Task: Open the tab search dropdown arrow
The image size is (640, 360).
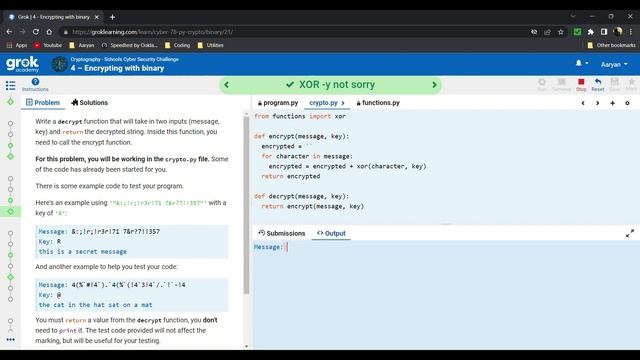Action: pyautogui.click(x=573, y=16)
